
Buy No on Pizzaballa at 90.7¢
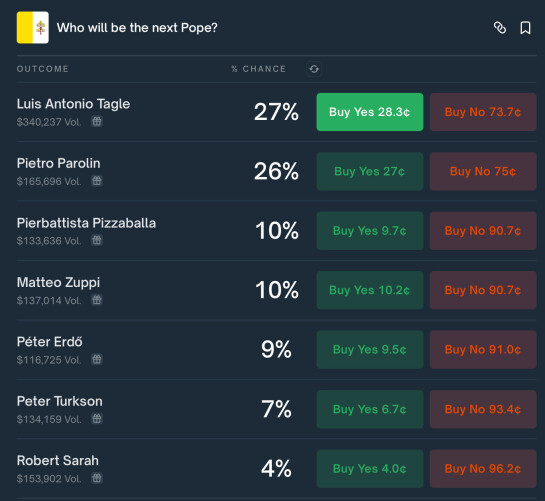483,231
